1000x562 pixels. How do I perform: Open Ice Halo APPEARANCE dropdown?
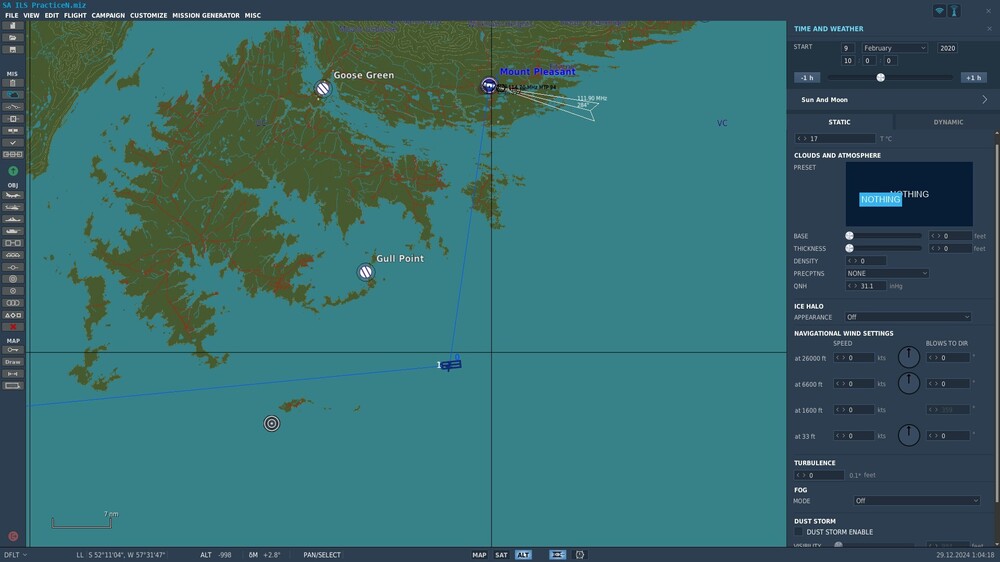908,317
